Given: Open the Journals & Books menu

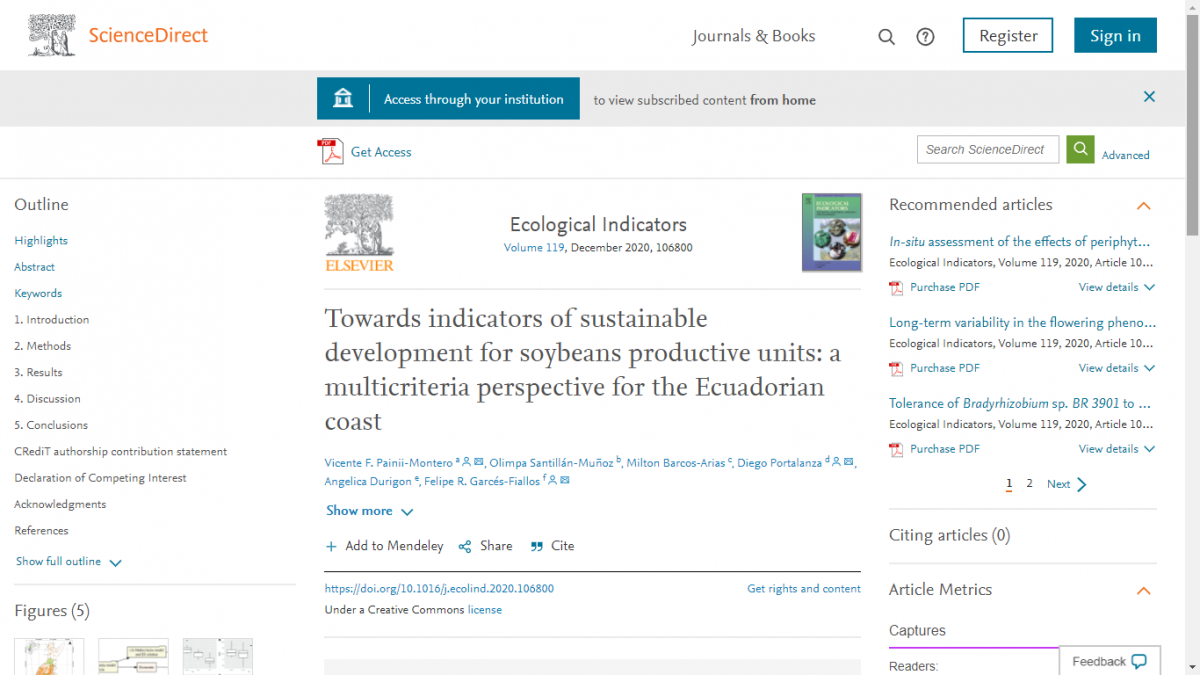Looking at the screenshot, I should tap(754, 36).
